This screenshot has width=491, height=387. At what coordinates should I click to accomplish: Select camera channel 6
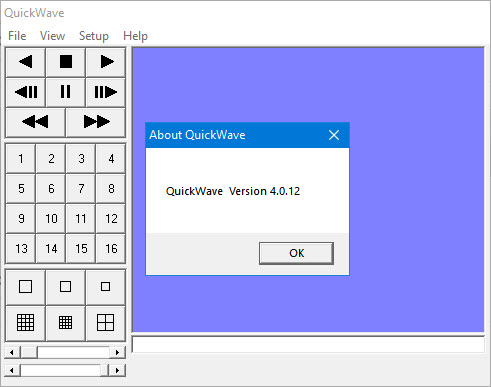coord(51,189)
